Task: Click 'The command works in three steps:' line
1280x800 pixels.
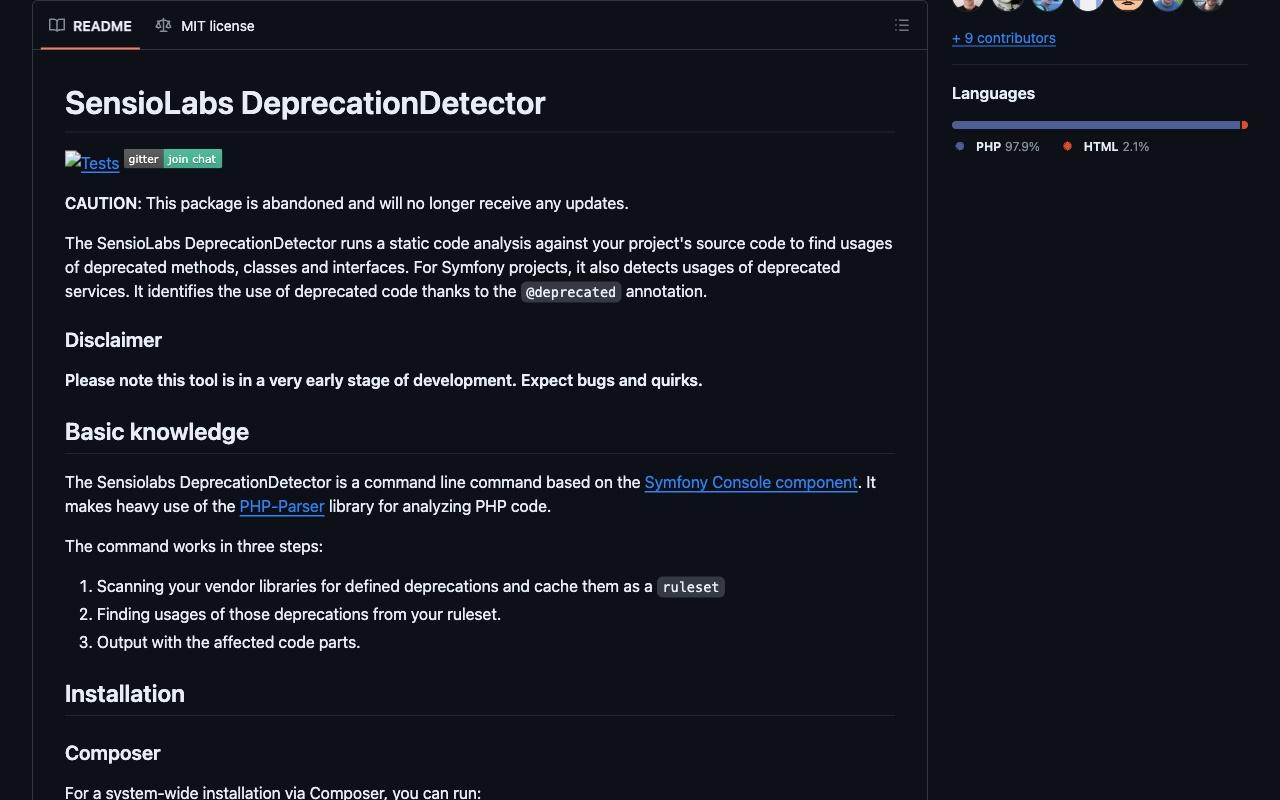Action: click(x=194, y=546)
